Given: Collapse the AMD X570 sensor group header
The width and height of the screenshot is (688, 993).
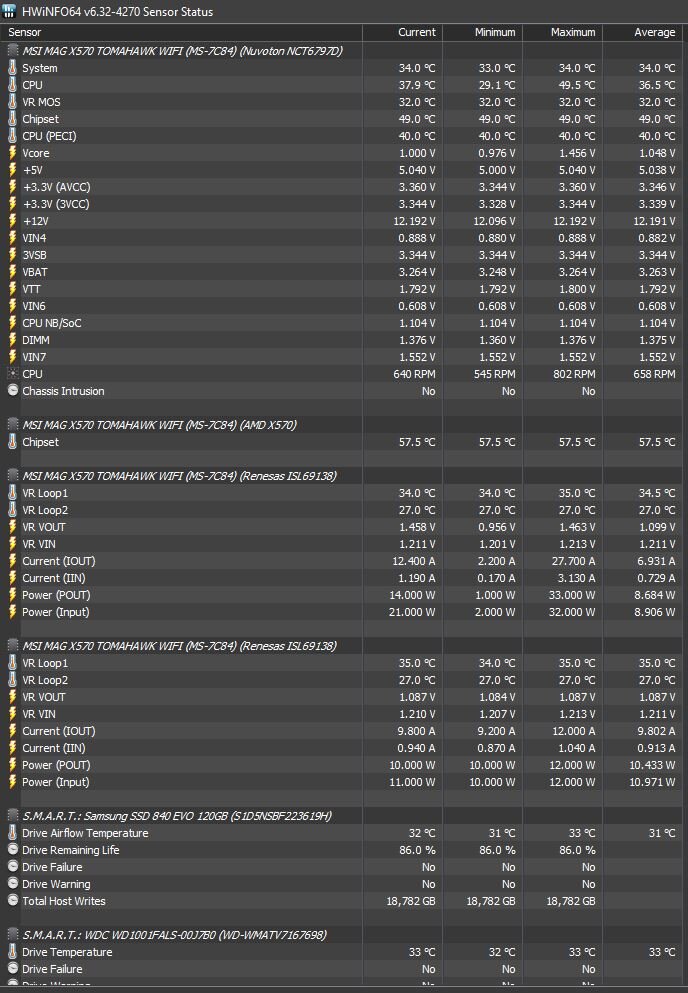Looking at the screenshot, I should click(159, 425).
